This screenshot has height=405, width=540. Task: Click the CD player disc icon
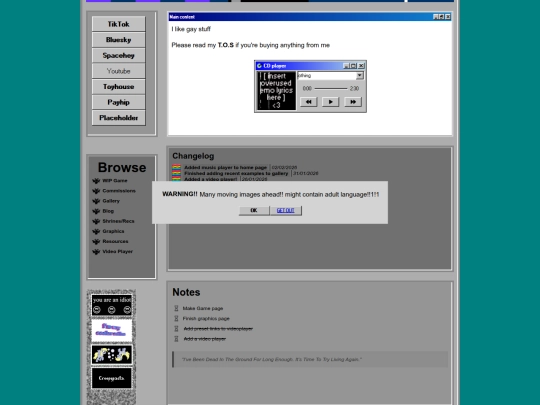259,66
